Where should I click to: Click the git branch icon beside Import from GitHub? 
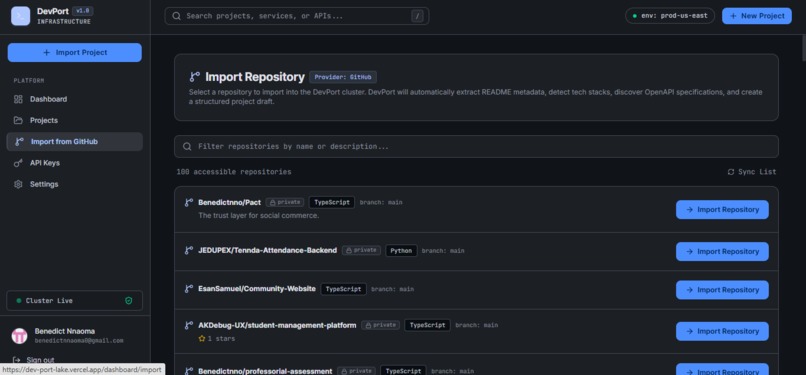point(19,142)
